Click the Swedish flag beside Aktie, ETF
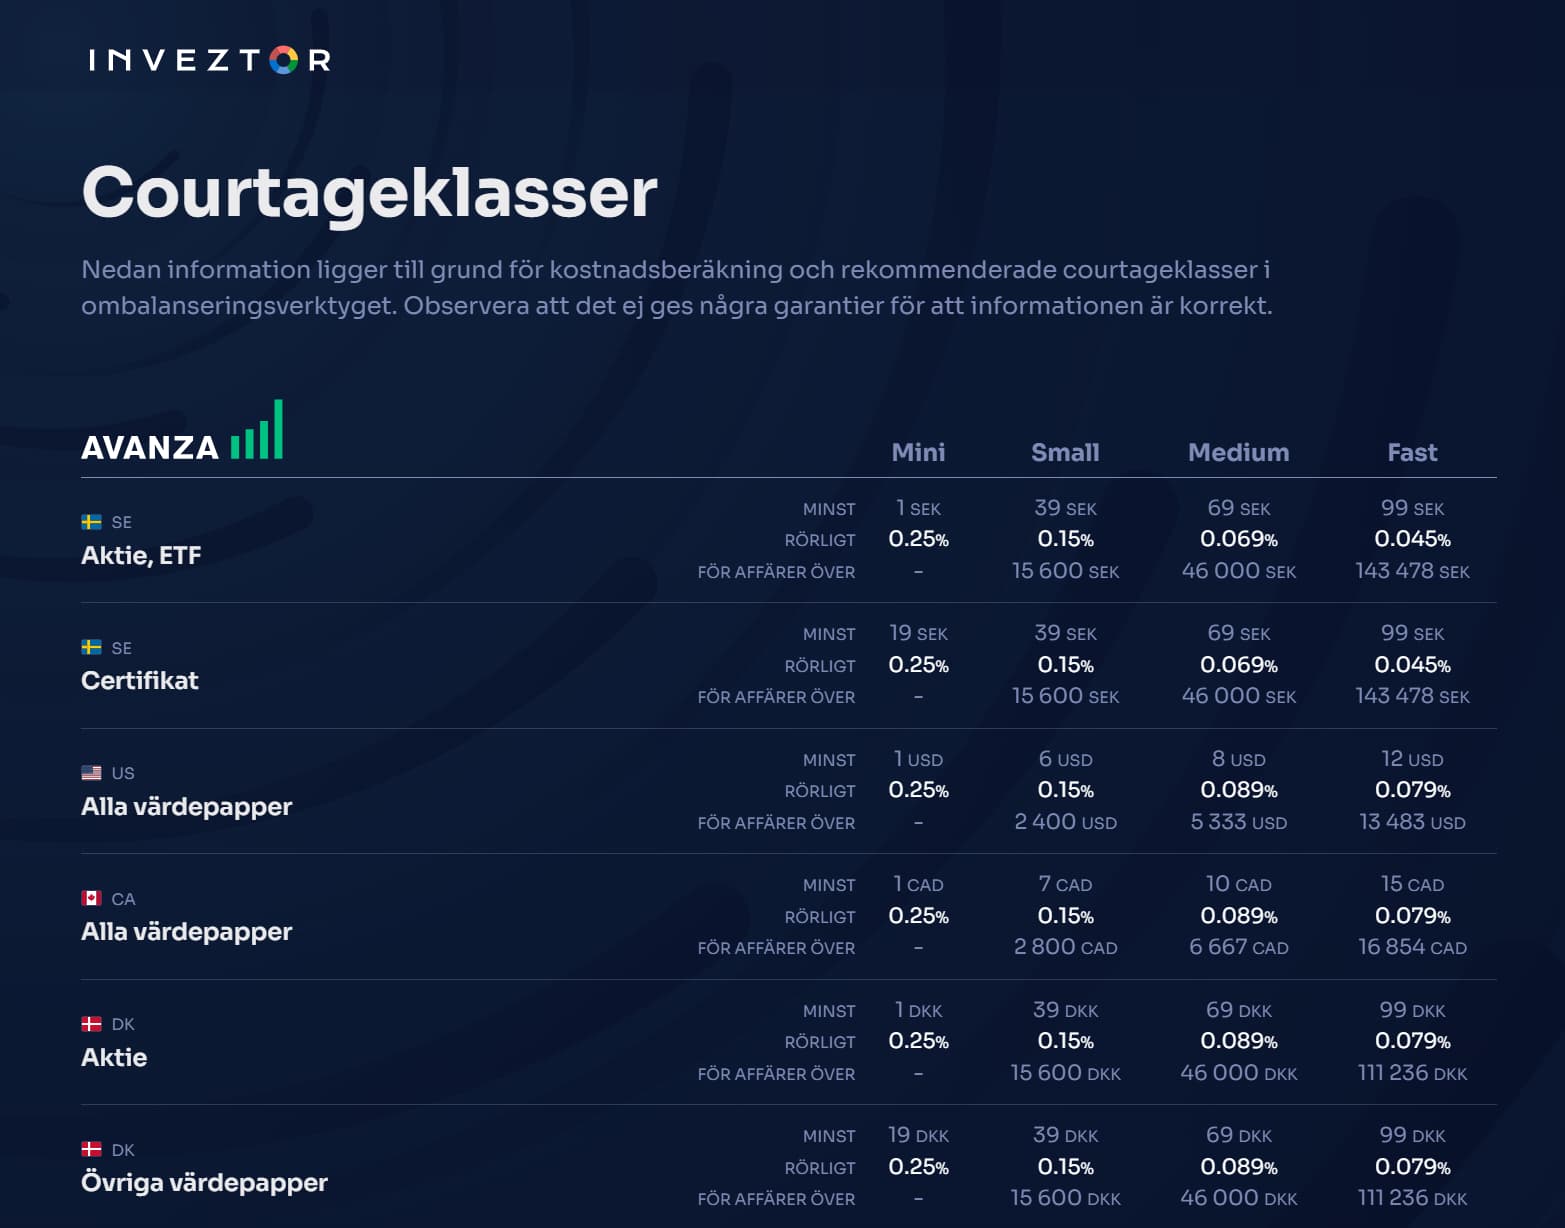The height and width of the screenshot is (1228, 1565). click(91, 522)
